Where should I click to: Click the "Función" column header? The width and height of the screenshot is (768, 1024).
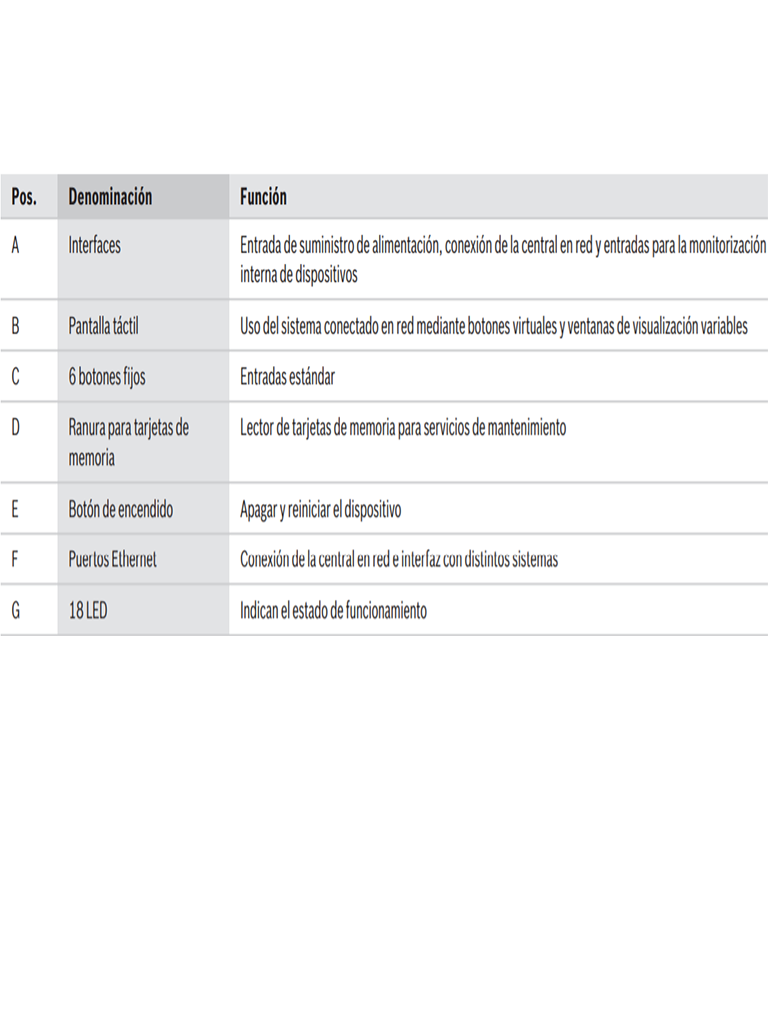pos(263,197)
